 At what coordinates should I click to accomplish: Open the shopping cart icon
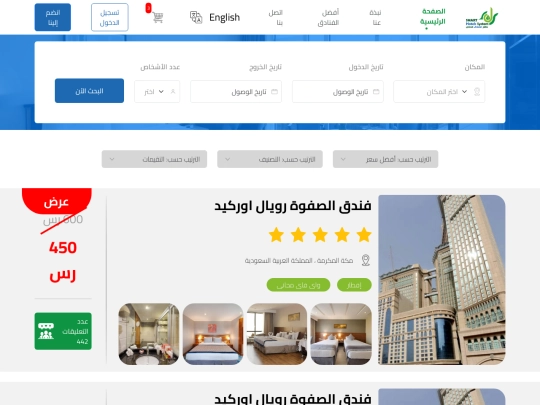point(157,17)
